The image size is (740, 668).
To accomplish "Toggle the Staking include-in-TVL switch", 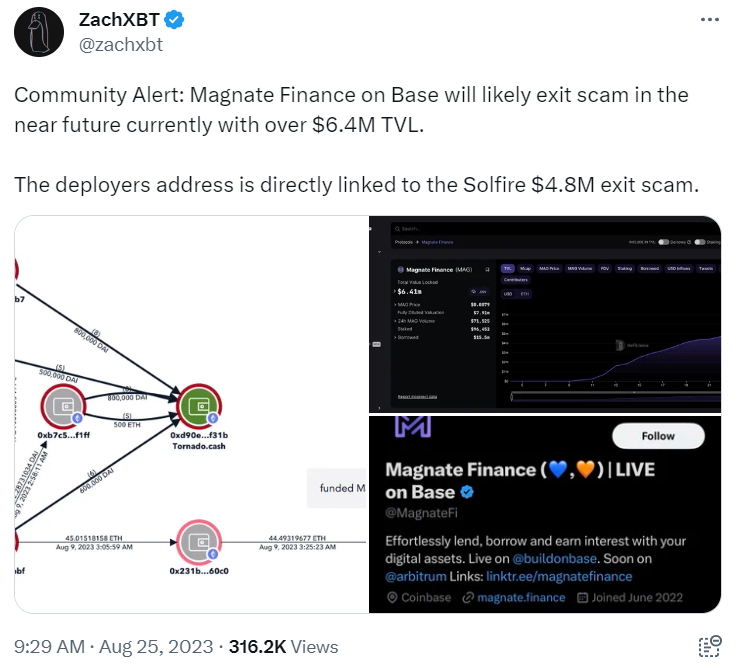I will (699, 242).
